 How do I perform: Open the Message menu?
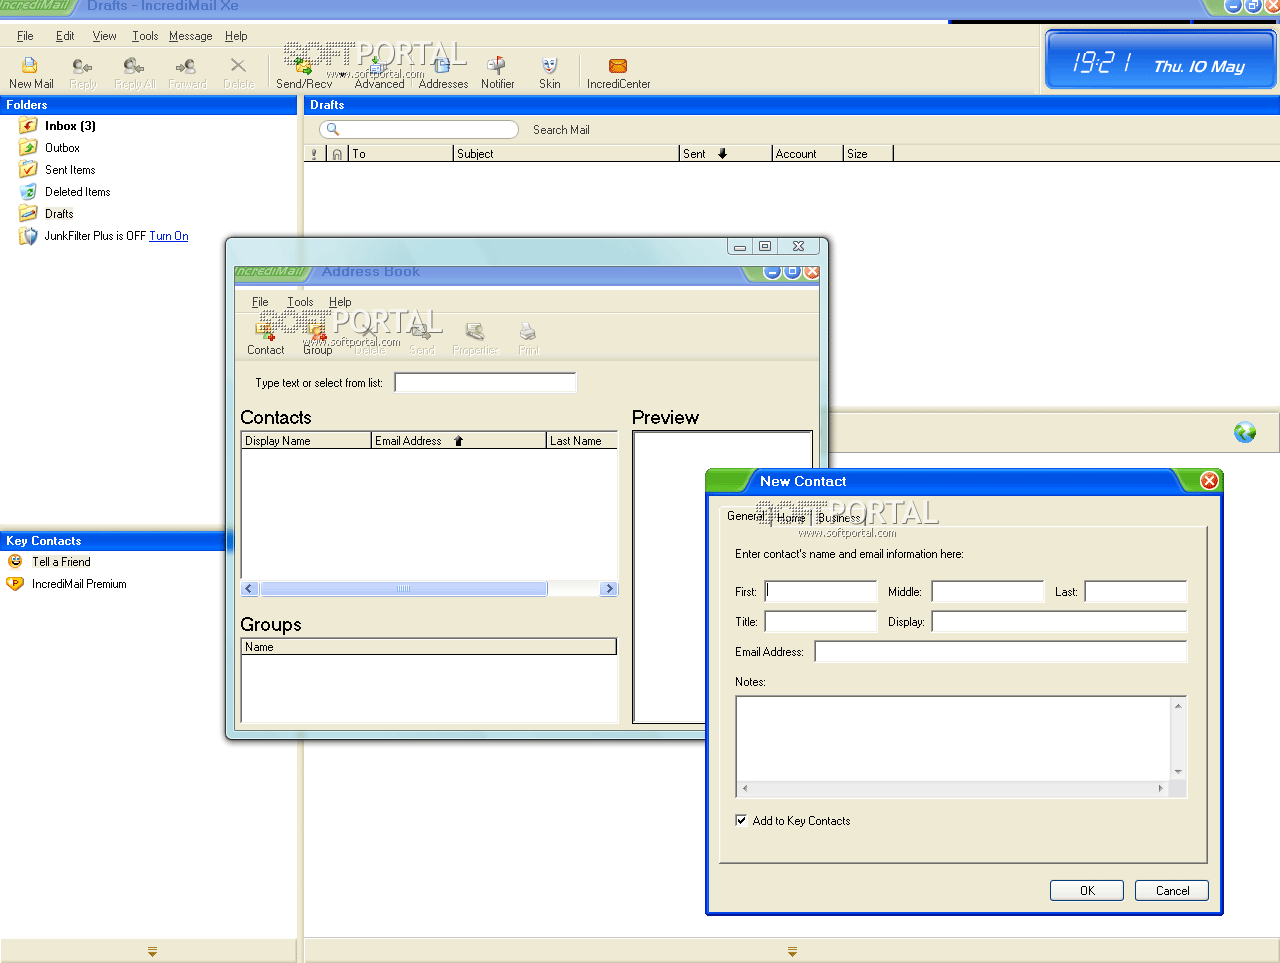[190, 36]
